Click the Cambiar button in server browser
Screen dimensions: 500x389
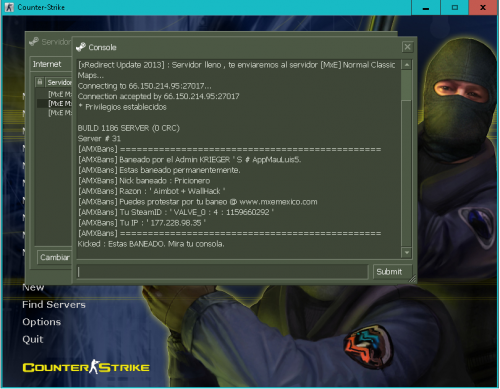coord(55,257)
